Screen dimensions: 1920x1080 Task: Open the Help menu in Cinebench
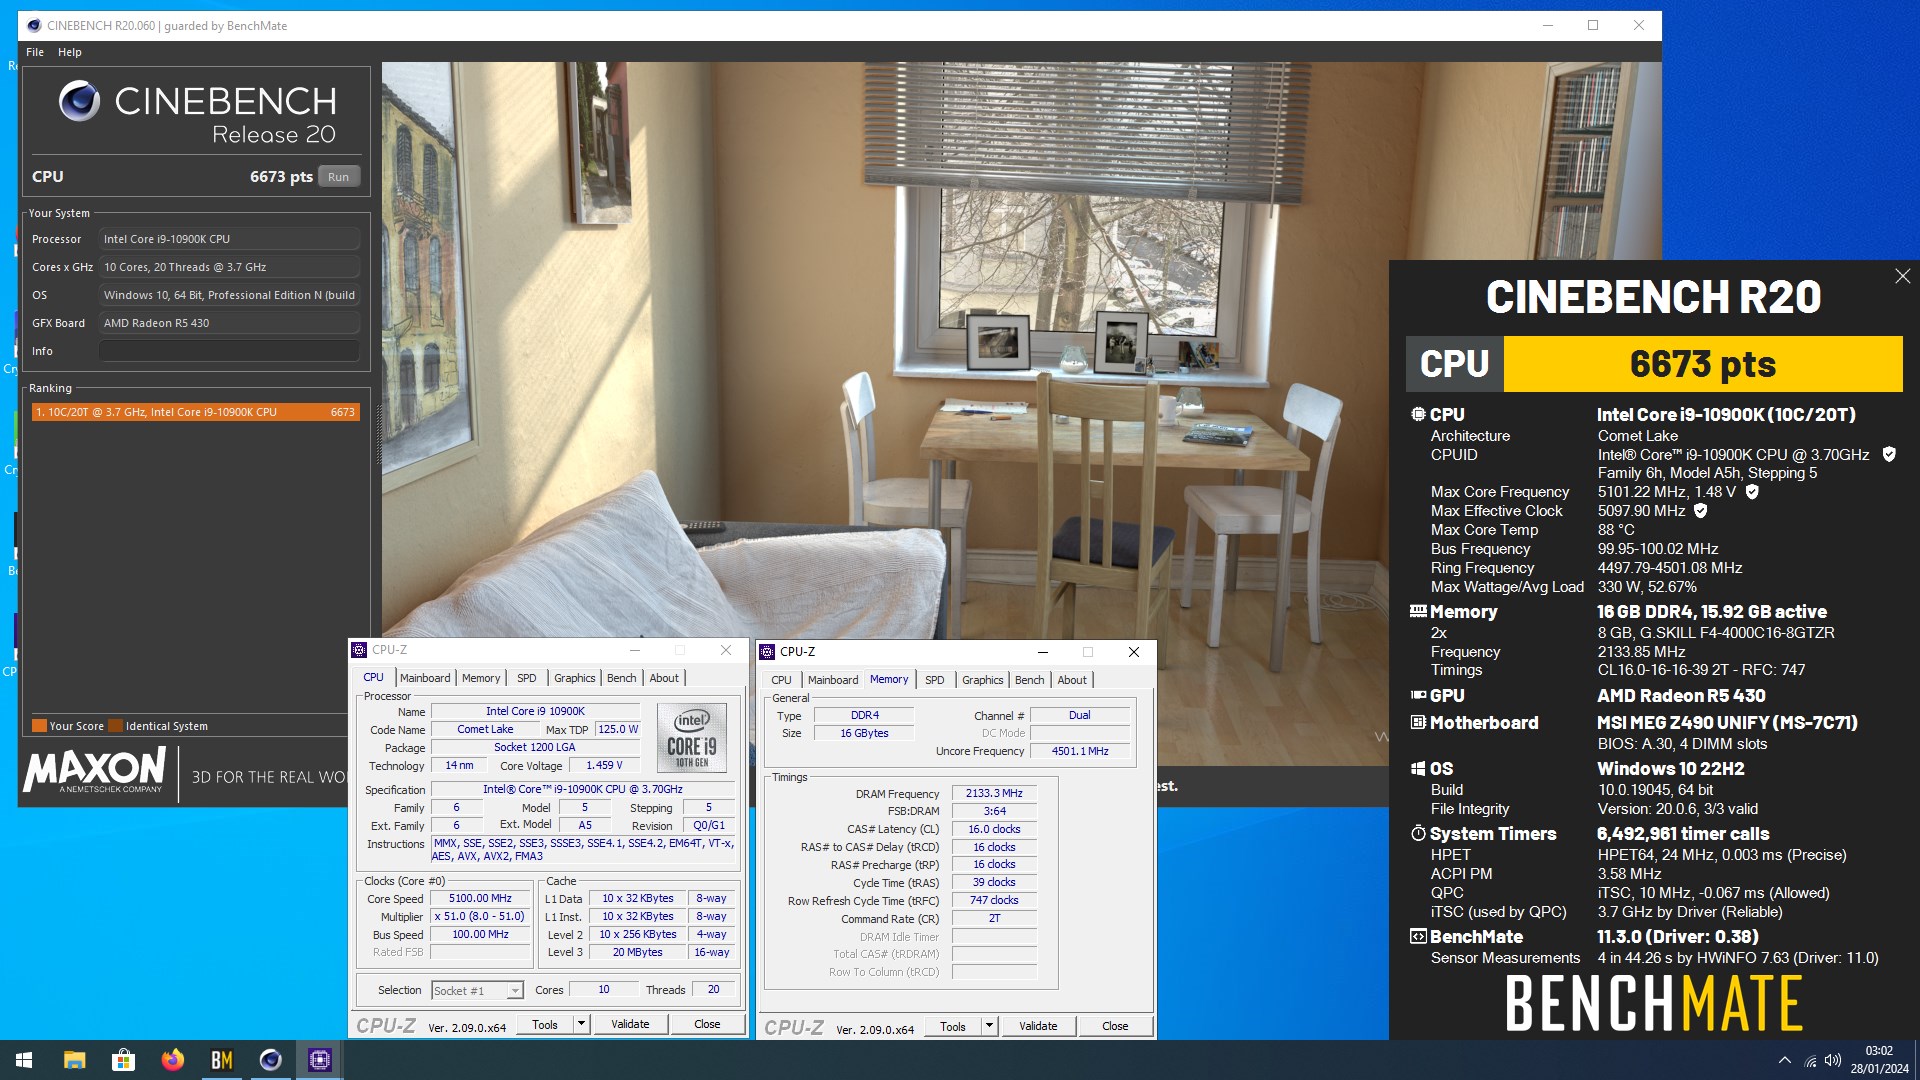pyautogui.click(x=69, y=52)
